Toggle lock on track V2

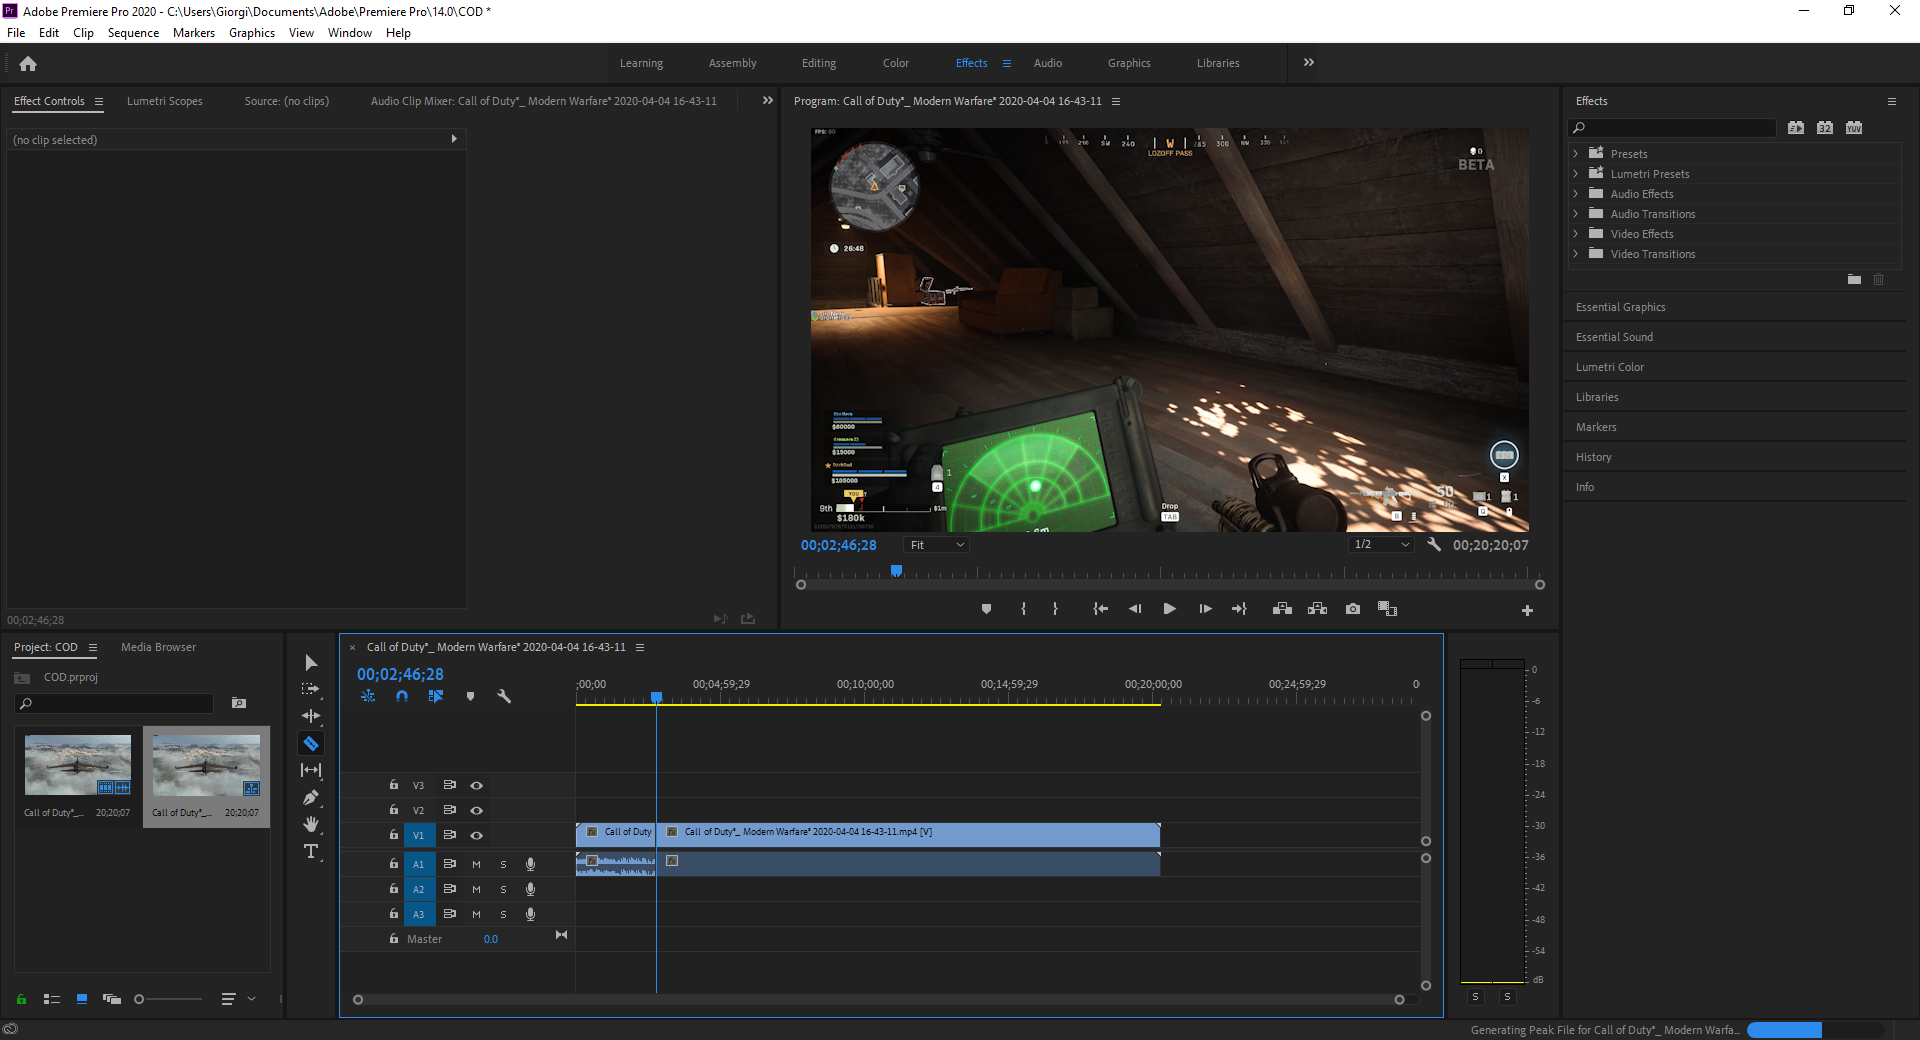(x=394, y=810)
